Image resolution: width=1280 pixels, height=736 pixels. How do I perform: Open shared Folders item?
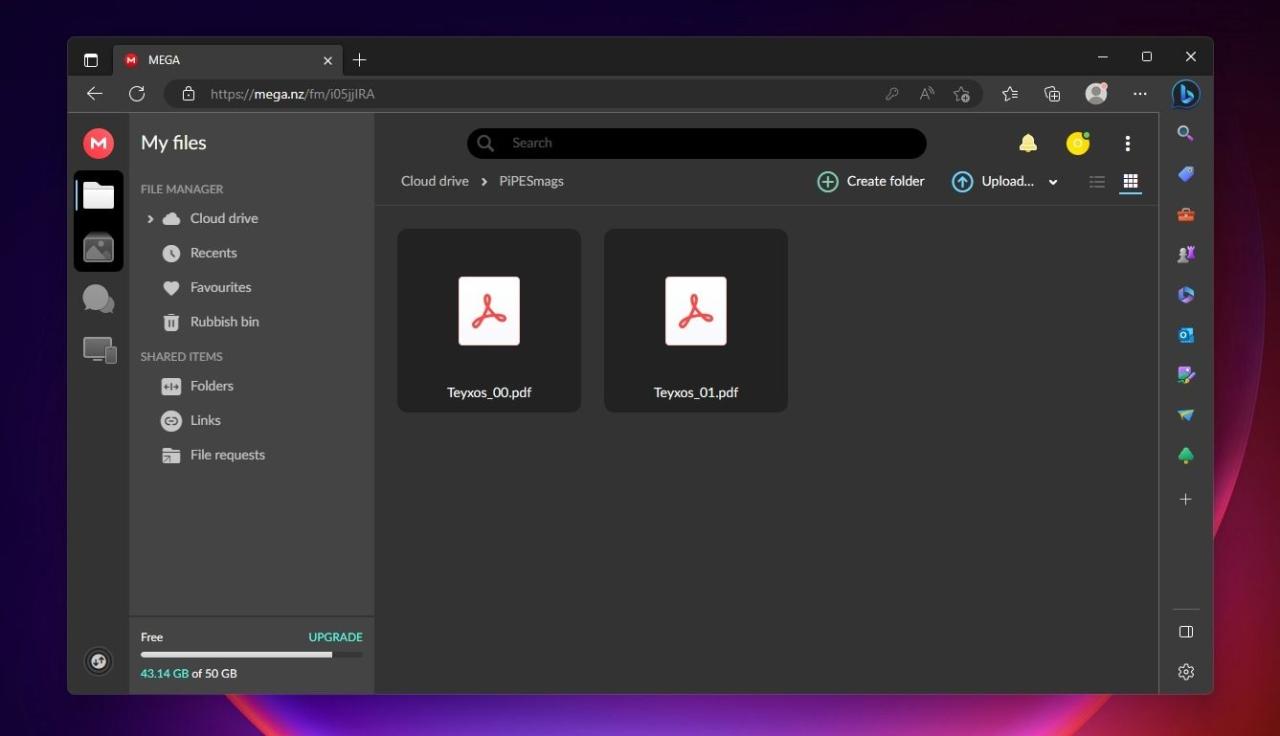pyautogui.click(x=198, y=386)
